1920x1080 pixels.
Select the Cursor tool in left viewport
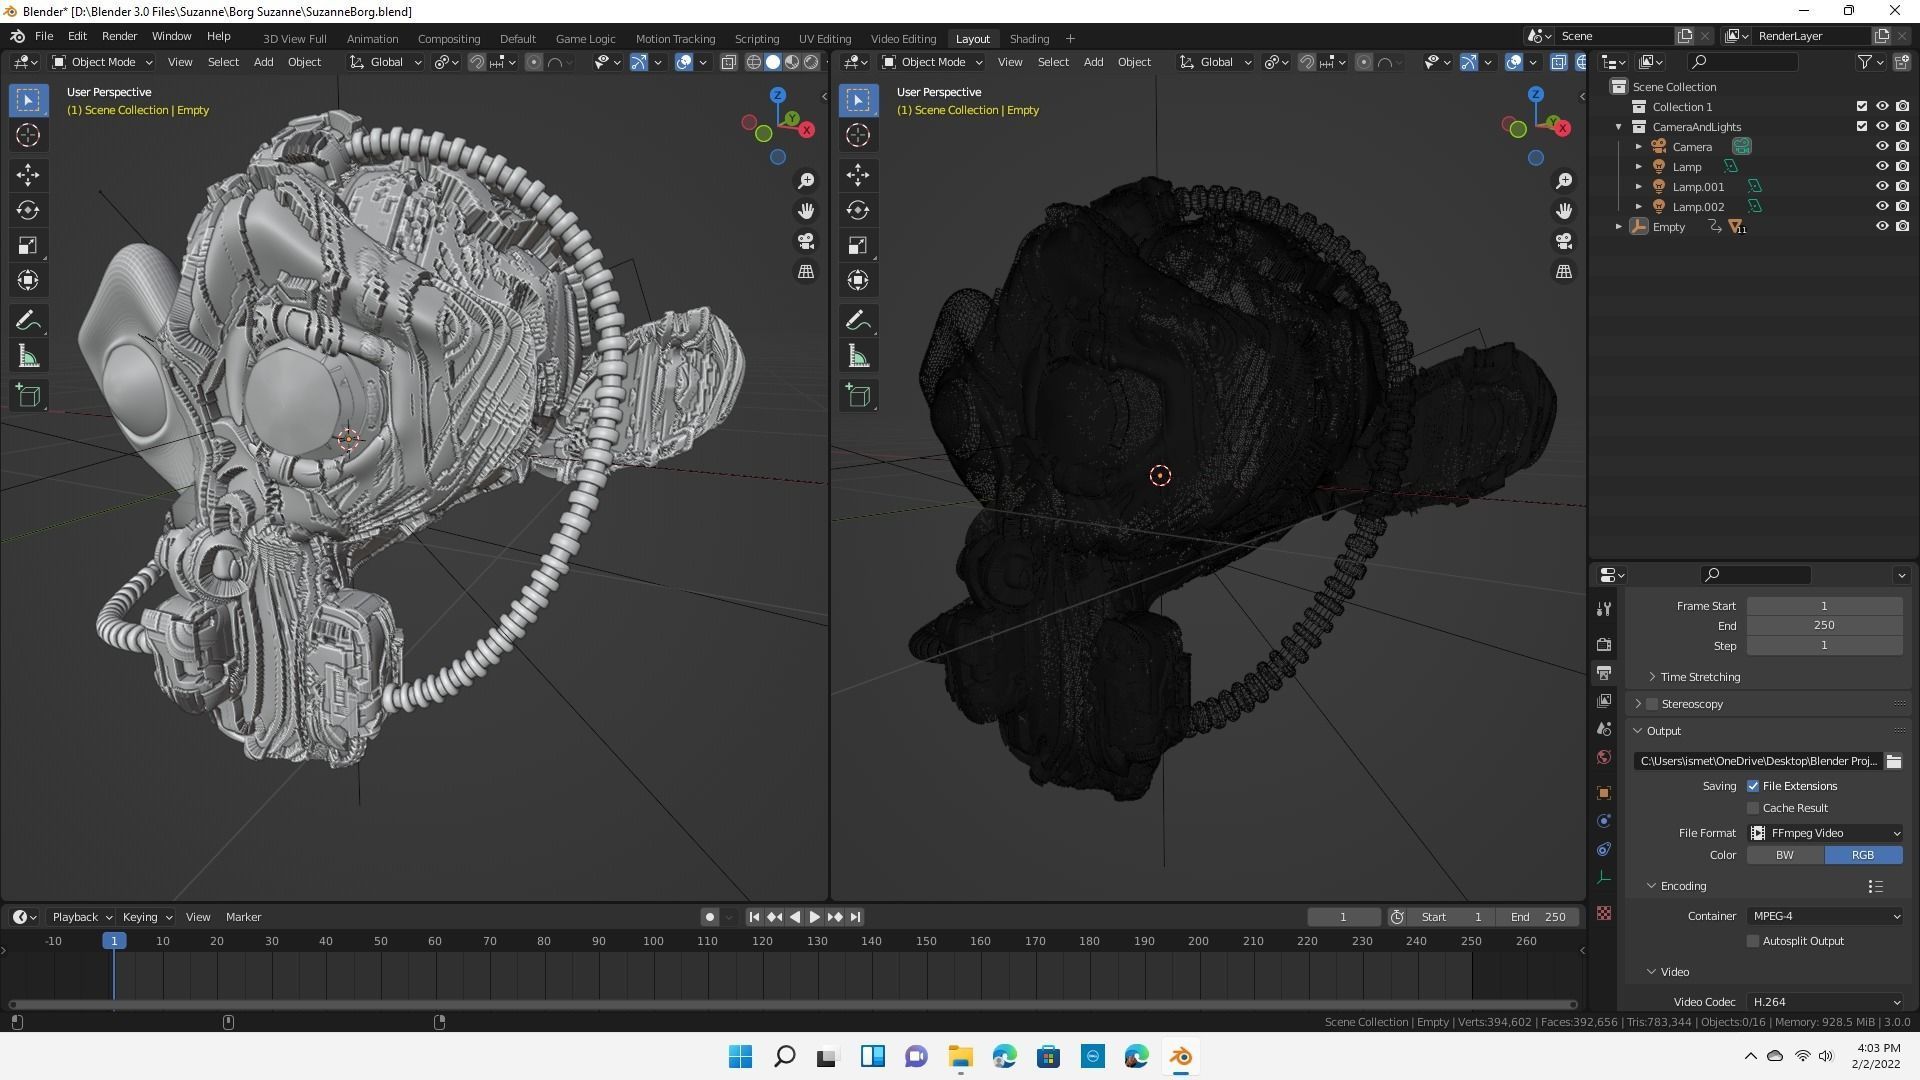point(28,135)
